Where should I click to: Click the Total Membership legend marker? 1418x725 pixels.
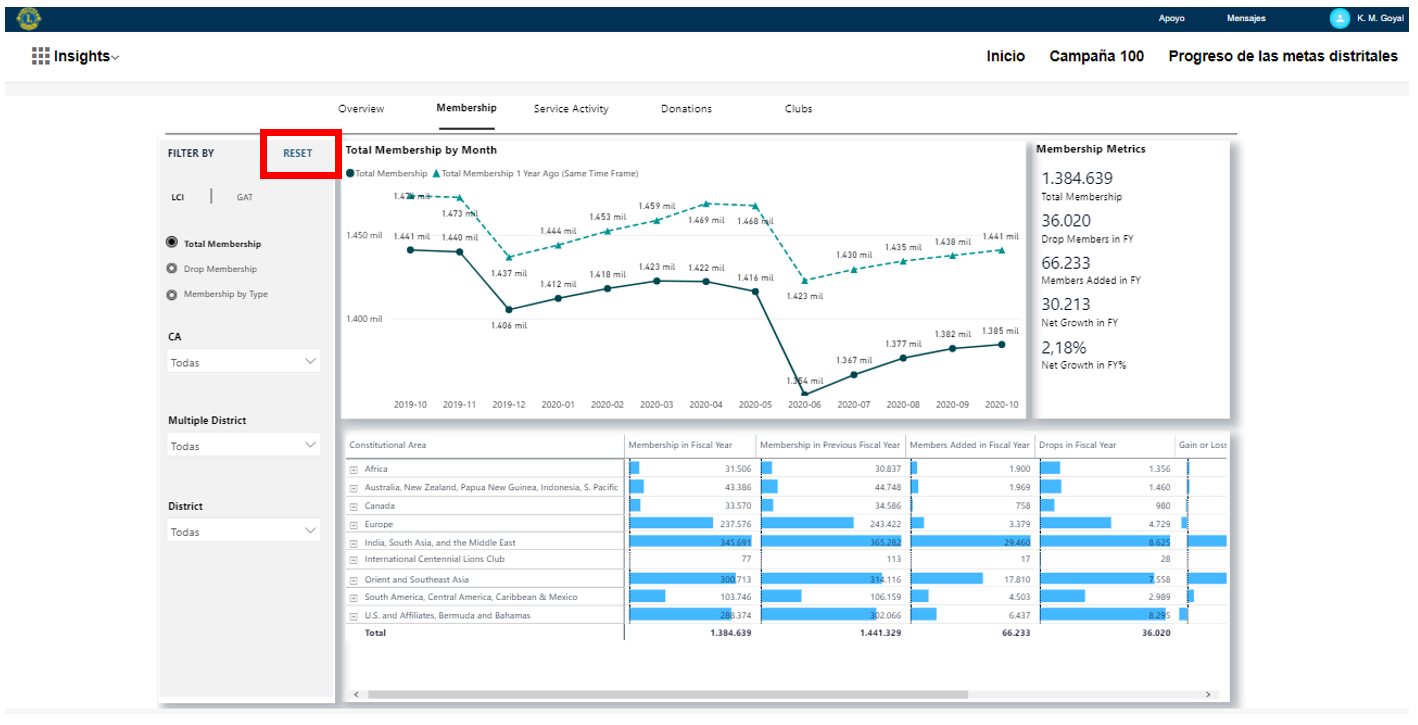(x=350, y=173)
